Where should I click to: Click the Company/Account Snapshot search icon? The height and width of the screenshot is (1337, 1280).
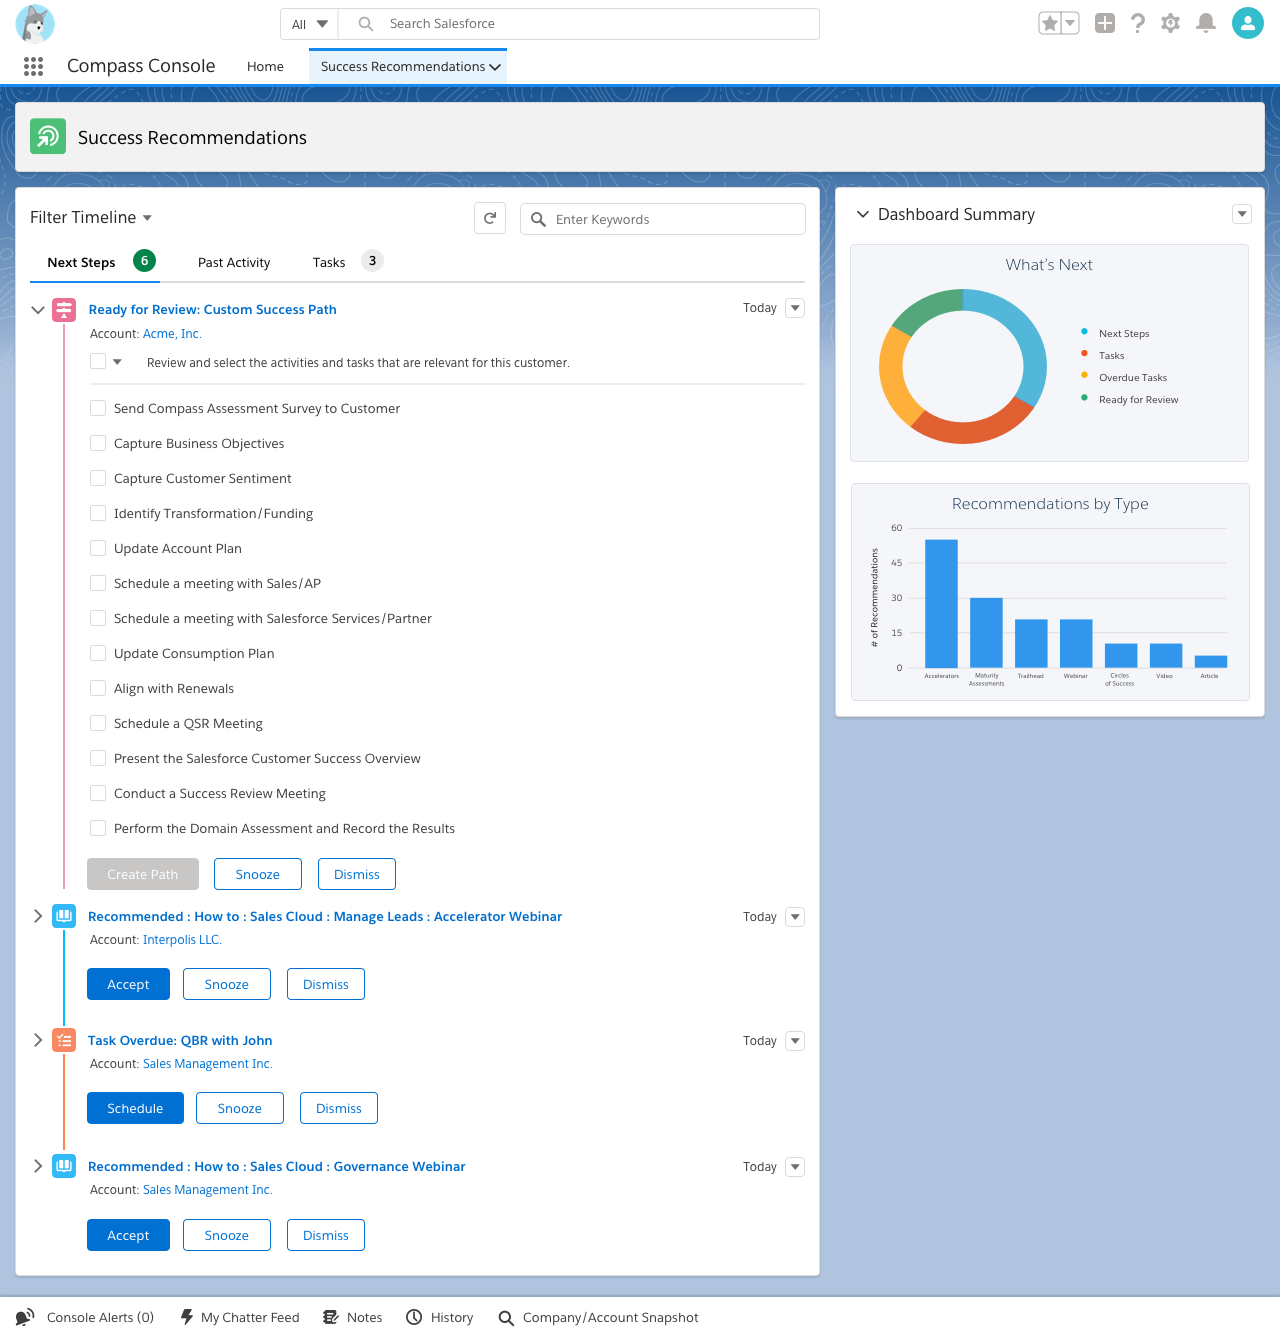tap(506, 1318)
